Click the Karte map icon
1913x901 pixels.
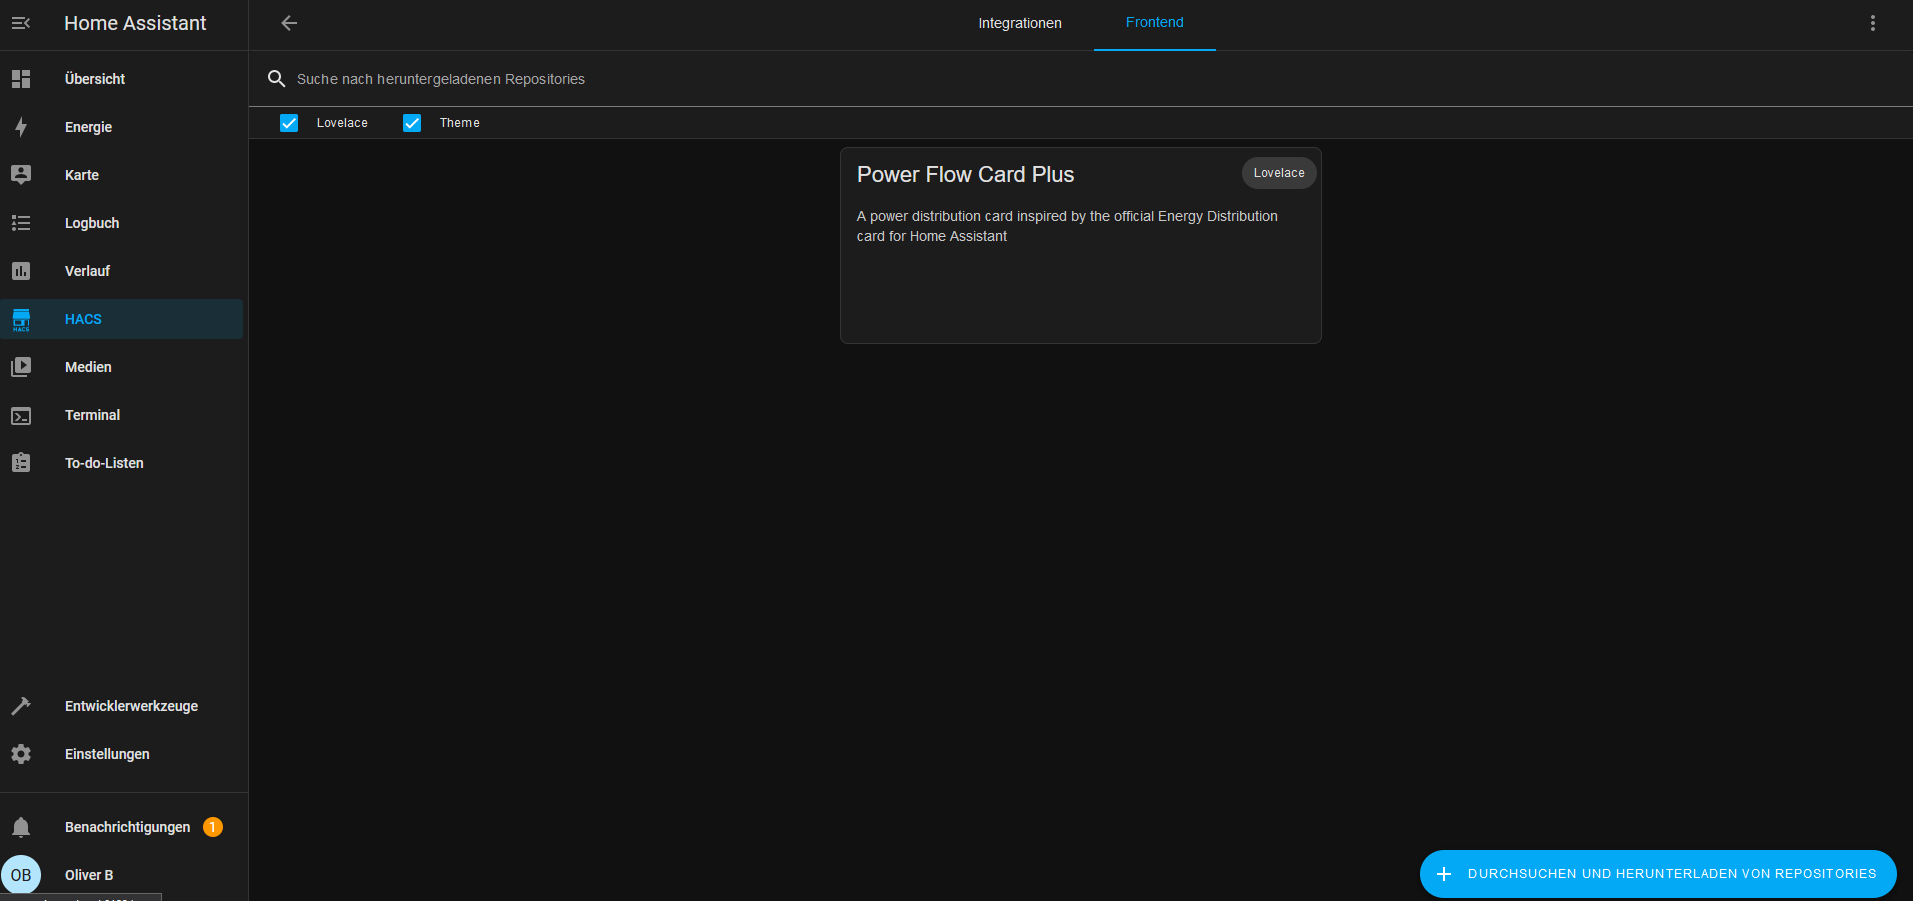point(21,175)
